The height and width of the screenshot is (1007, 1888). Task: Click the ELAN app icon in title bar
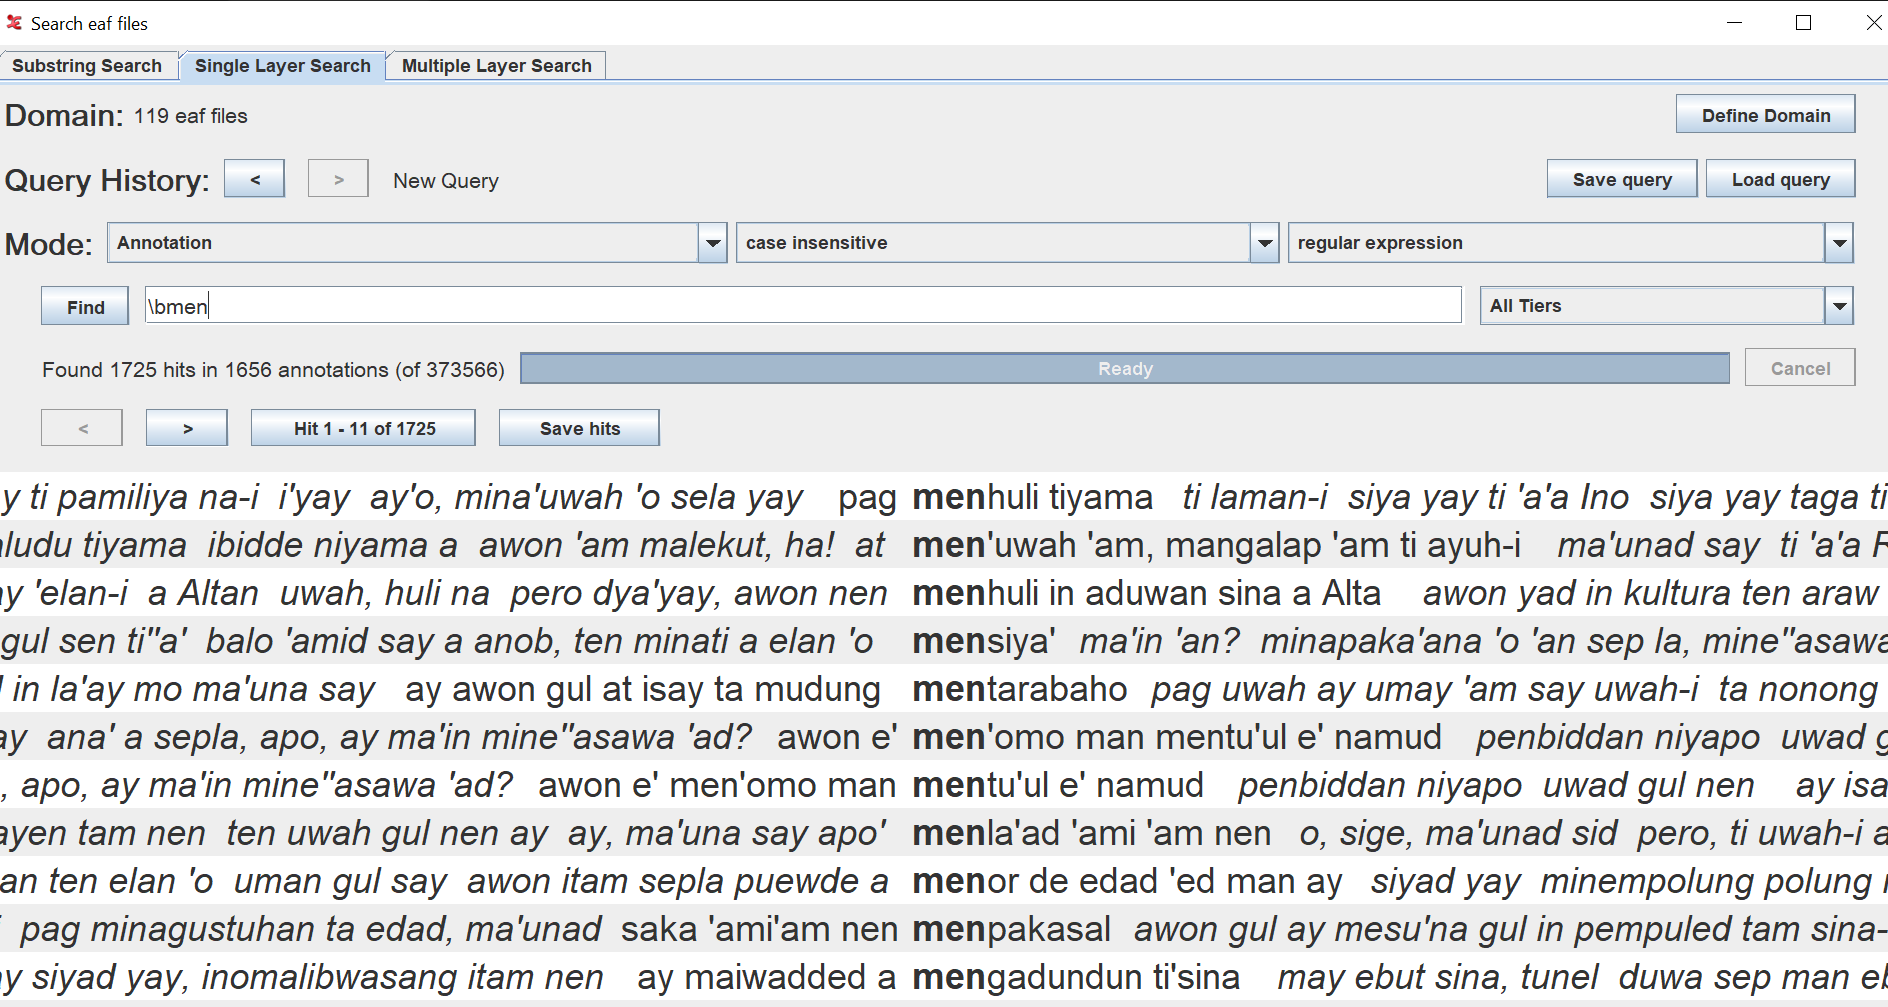(x=14, y=22)
